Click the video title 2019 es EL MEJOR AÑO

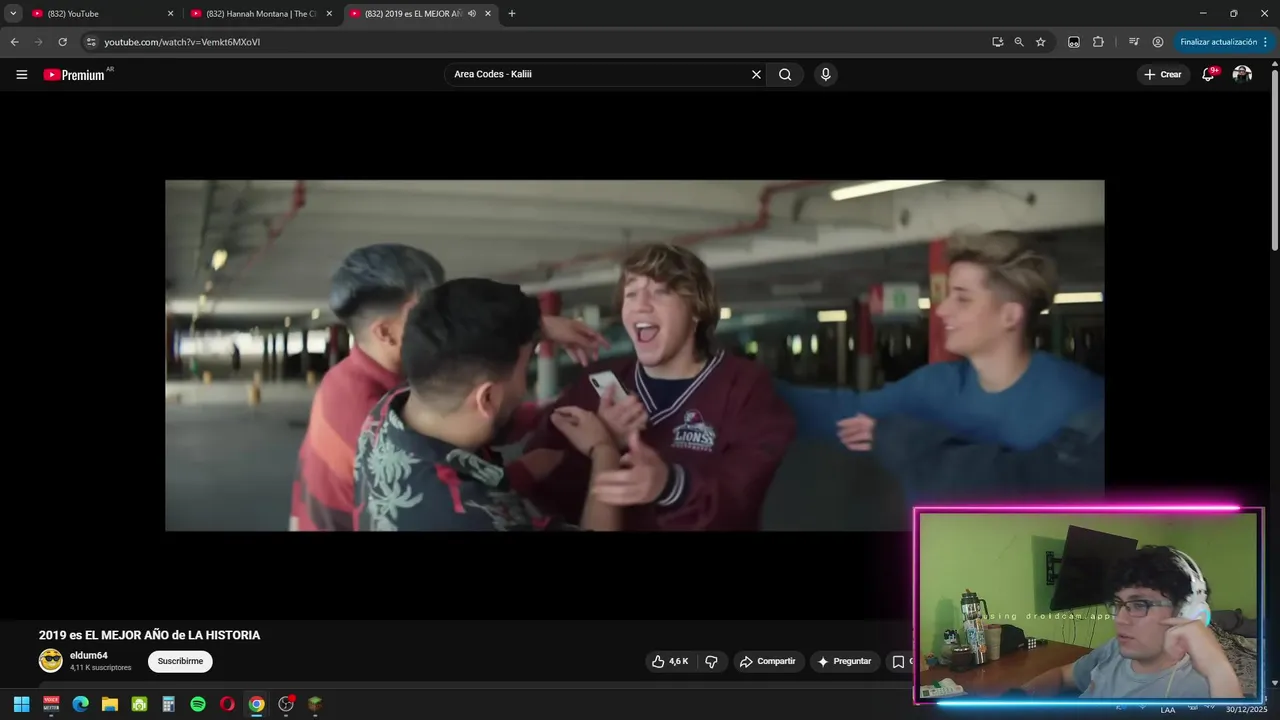tap(149, 635)
